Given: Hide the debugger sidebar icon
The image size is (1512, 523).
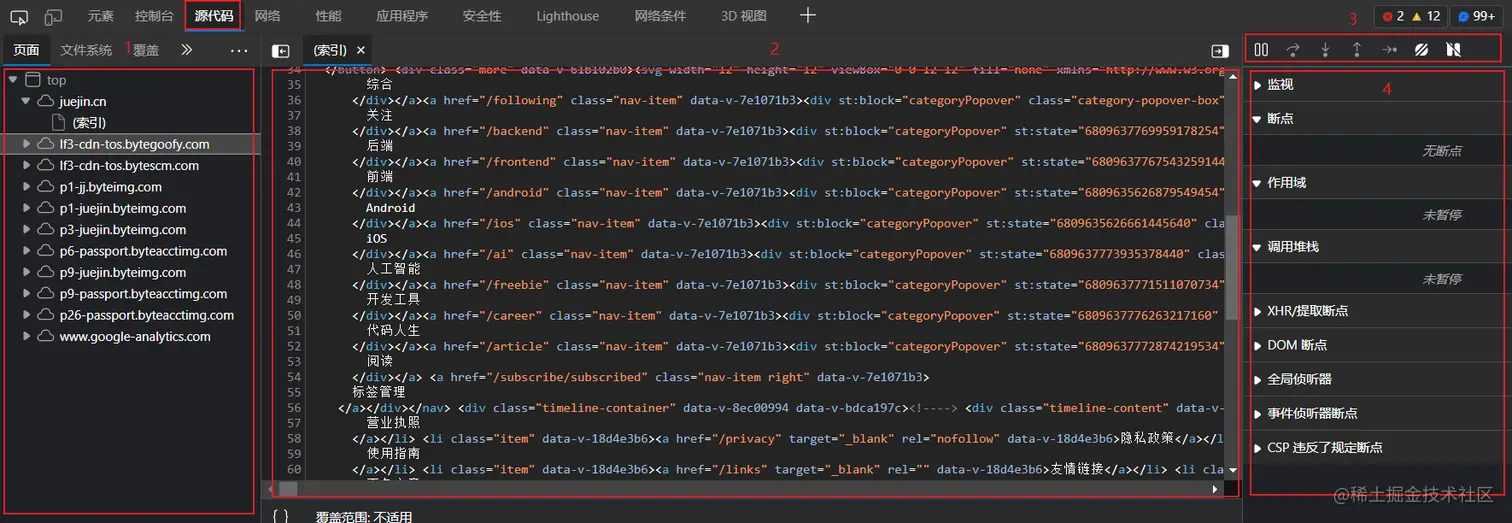Looking at the screenshot, I should pyautogui.click(x=1220, y=51).
